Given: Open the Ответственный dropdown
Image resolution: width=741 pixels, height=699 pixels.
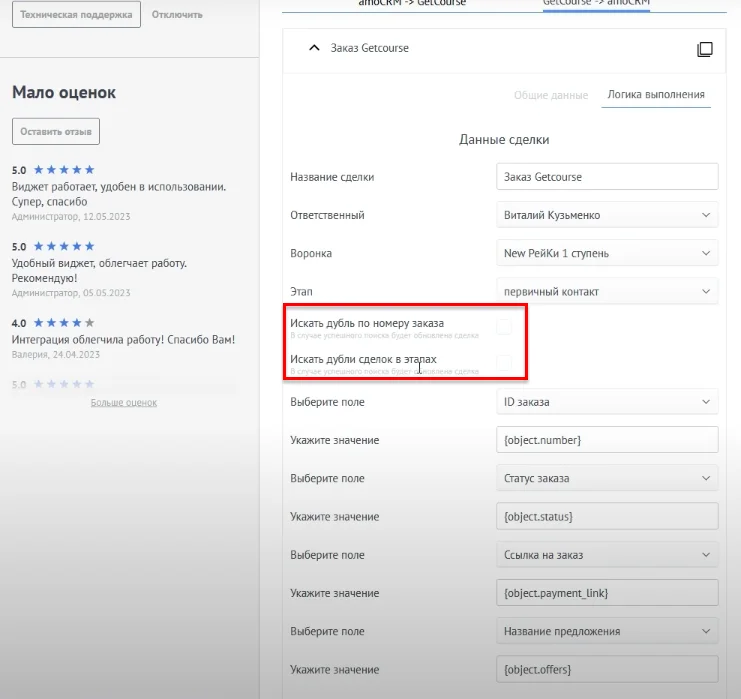Looking at the screenshot, I should [x=607, y=215].
